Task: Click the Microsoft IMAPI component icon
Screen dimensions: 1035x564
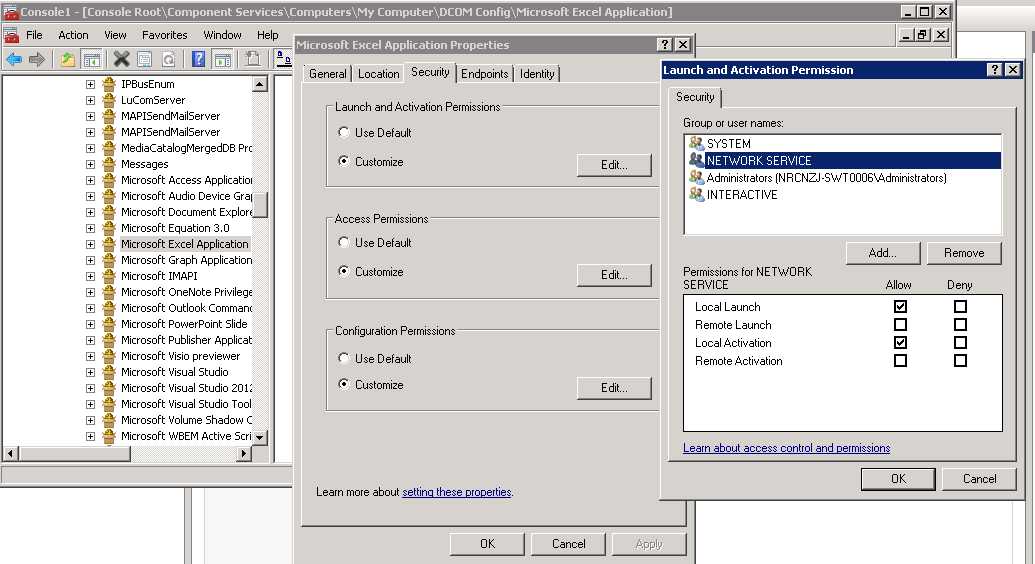Action: tap(109, 276)
